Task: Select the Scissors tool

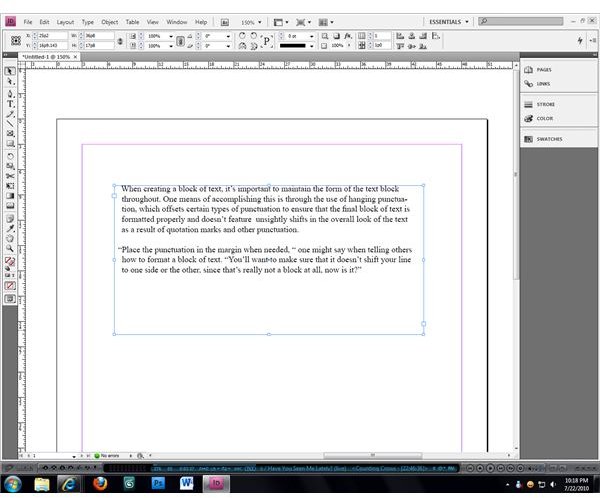Action: click(10, 176)
